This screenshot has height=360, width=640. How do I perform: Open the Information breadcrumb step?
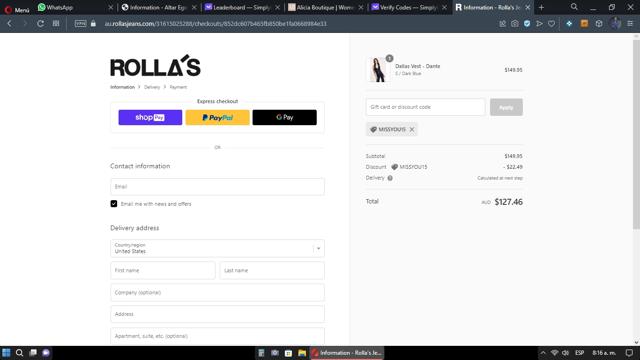122,87
